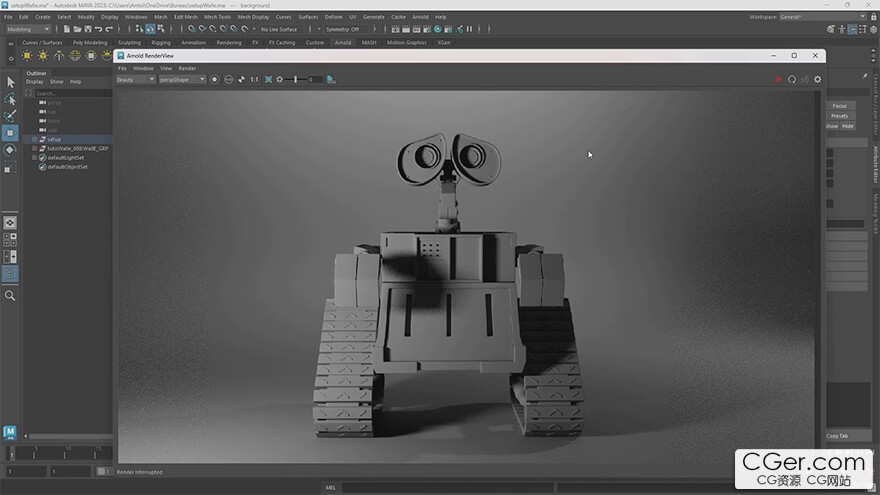Select defaultObjectSet in Outliner
This screenshot has width=880, height=495.
pyautogui.click(x=67, y=167)
